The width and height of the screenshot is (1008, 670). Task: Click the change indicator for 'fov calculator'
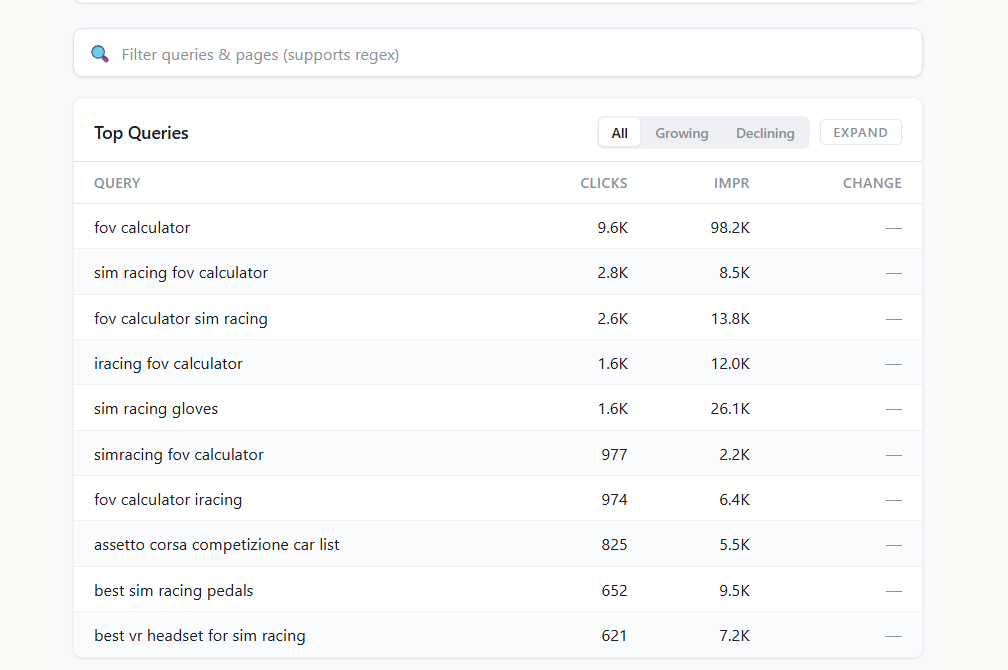tap(891, 227)
